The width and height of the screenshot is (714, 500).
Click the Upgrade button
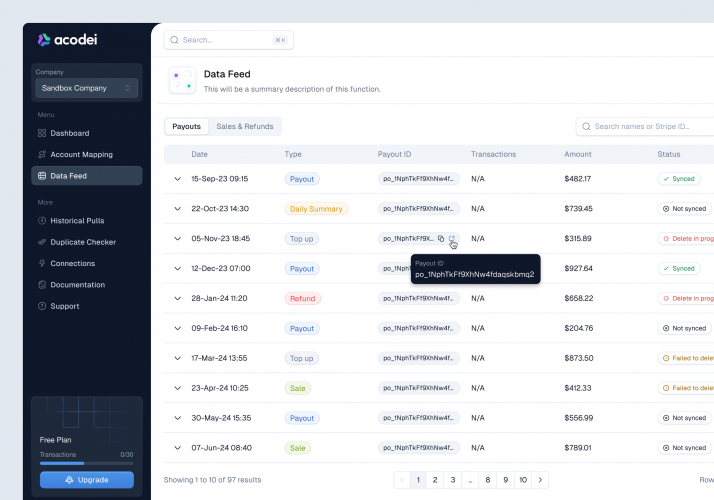point(87,480)
